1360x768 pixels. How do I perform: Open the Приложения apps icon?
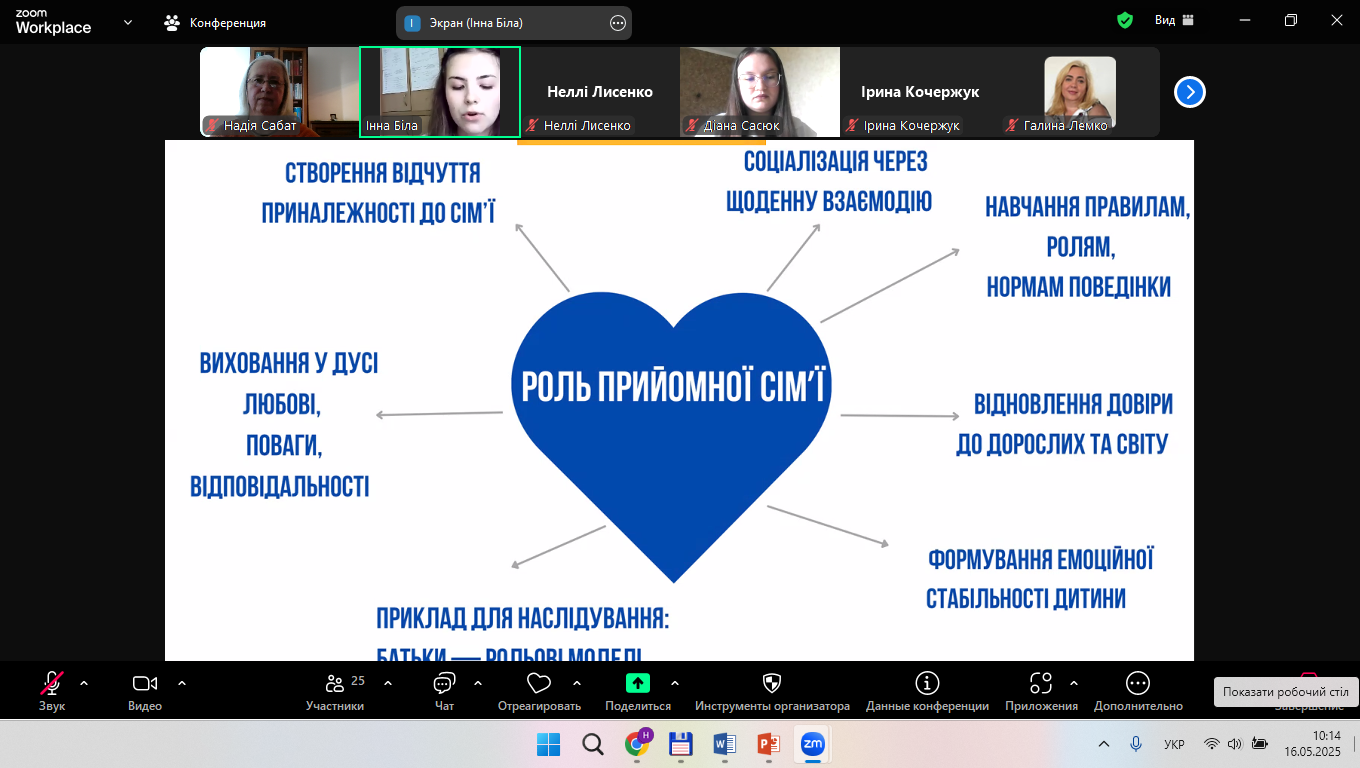pos(1041,684)
